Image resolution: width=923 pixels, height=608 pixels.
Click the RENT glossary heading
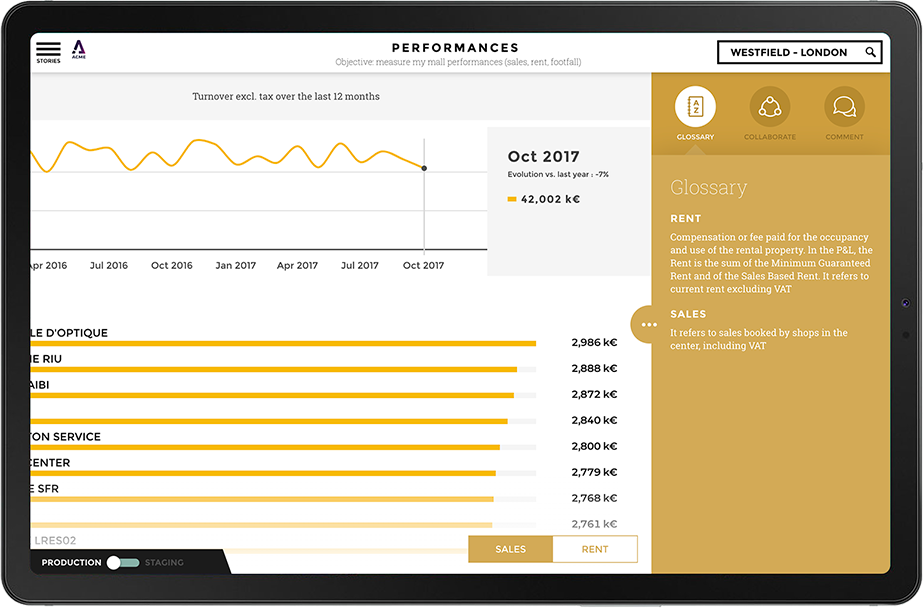[x=686, y=218]
